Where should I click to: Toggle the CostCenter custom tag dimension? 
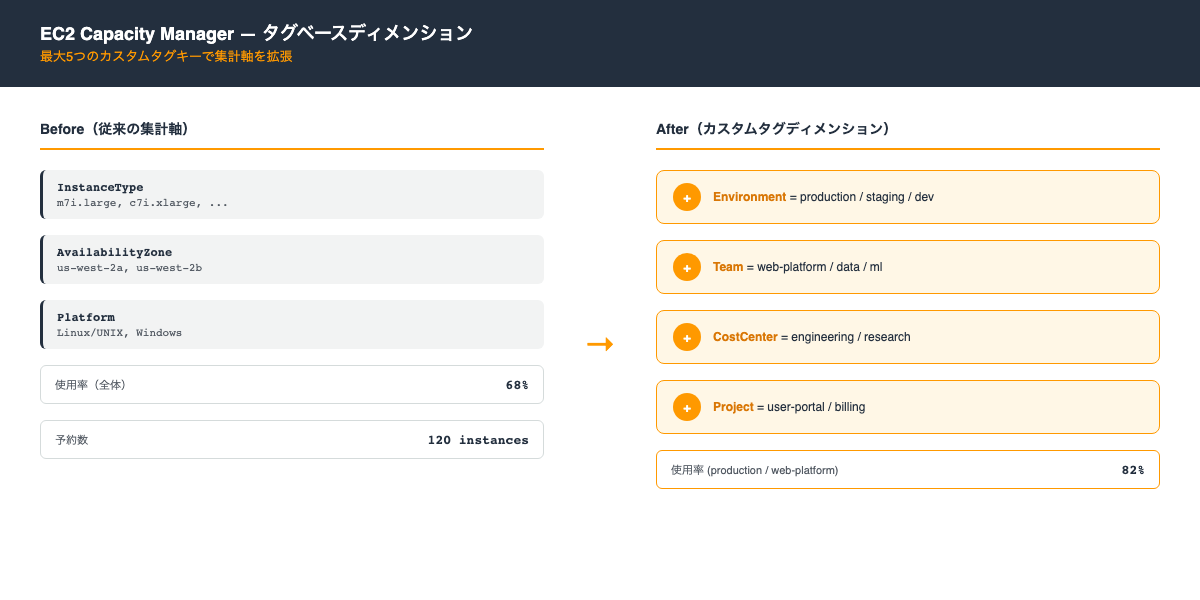(x=908, y=337)
